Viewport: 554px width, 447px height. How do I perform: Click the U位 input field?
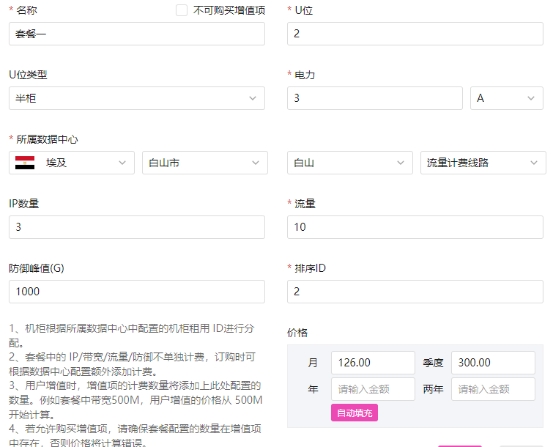coord(415,34)
